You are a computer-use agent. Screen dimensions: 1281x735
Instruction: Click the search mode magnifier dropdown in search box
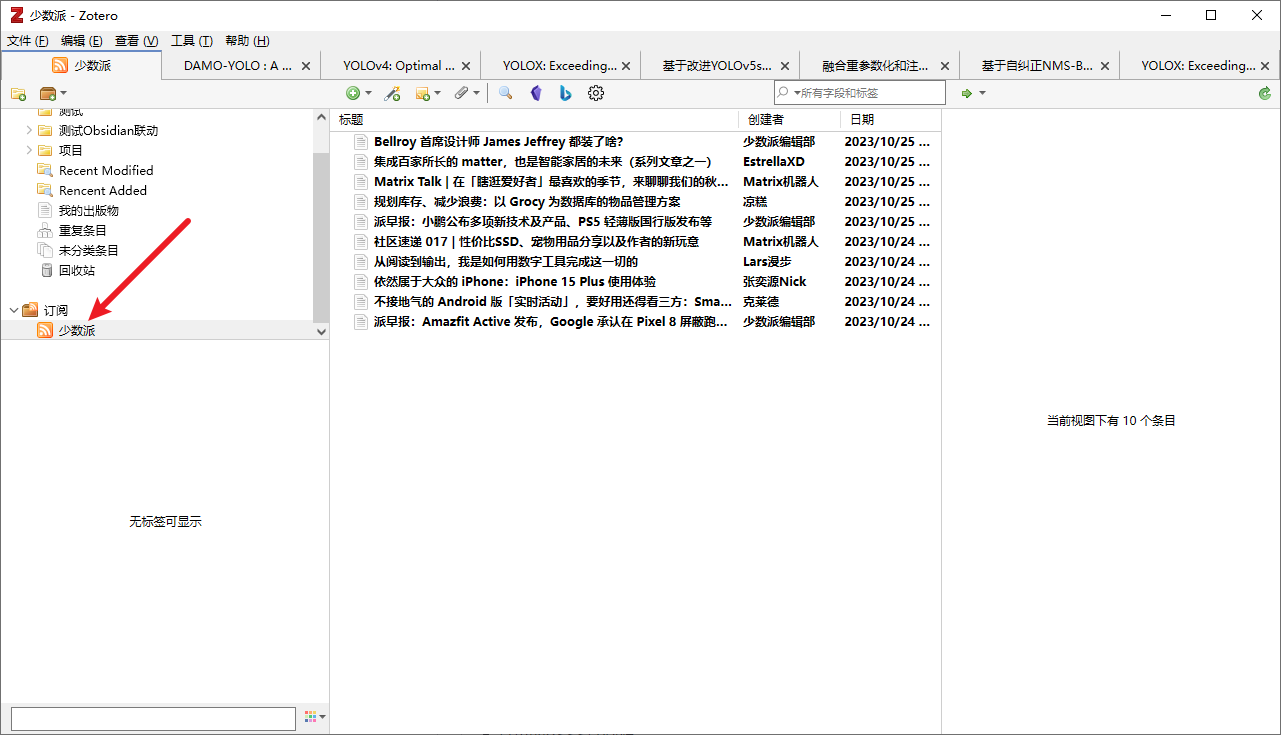click(789, 93)
